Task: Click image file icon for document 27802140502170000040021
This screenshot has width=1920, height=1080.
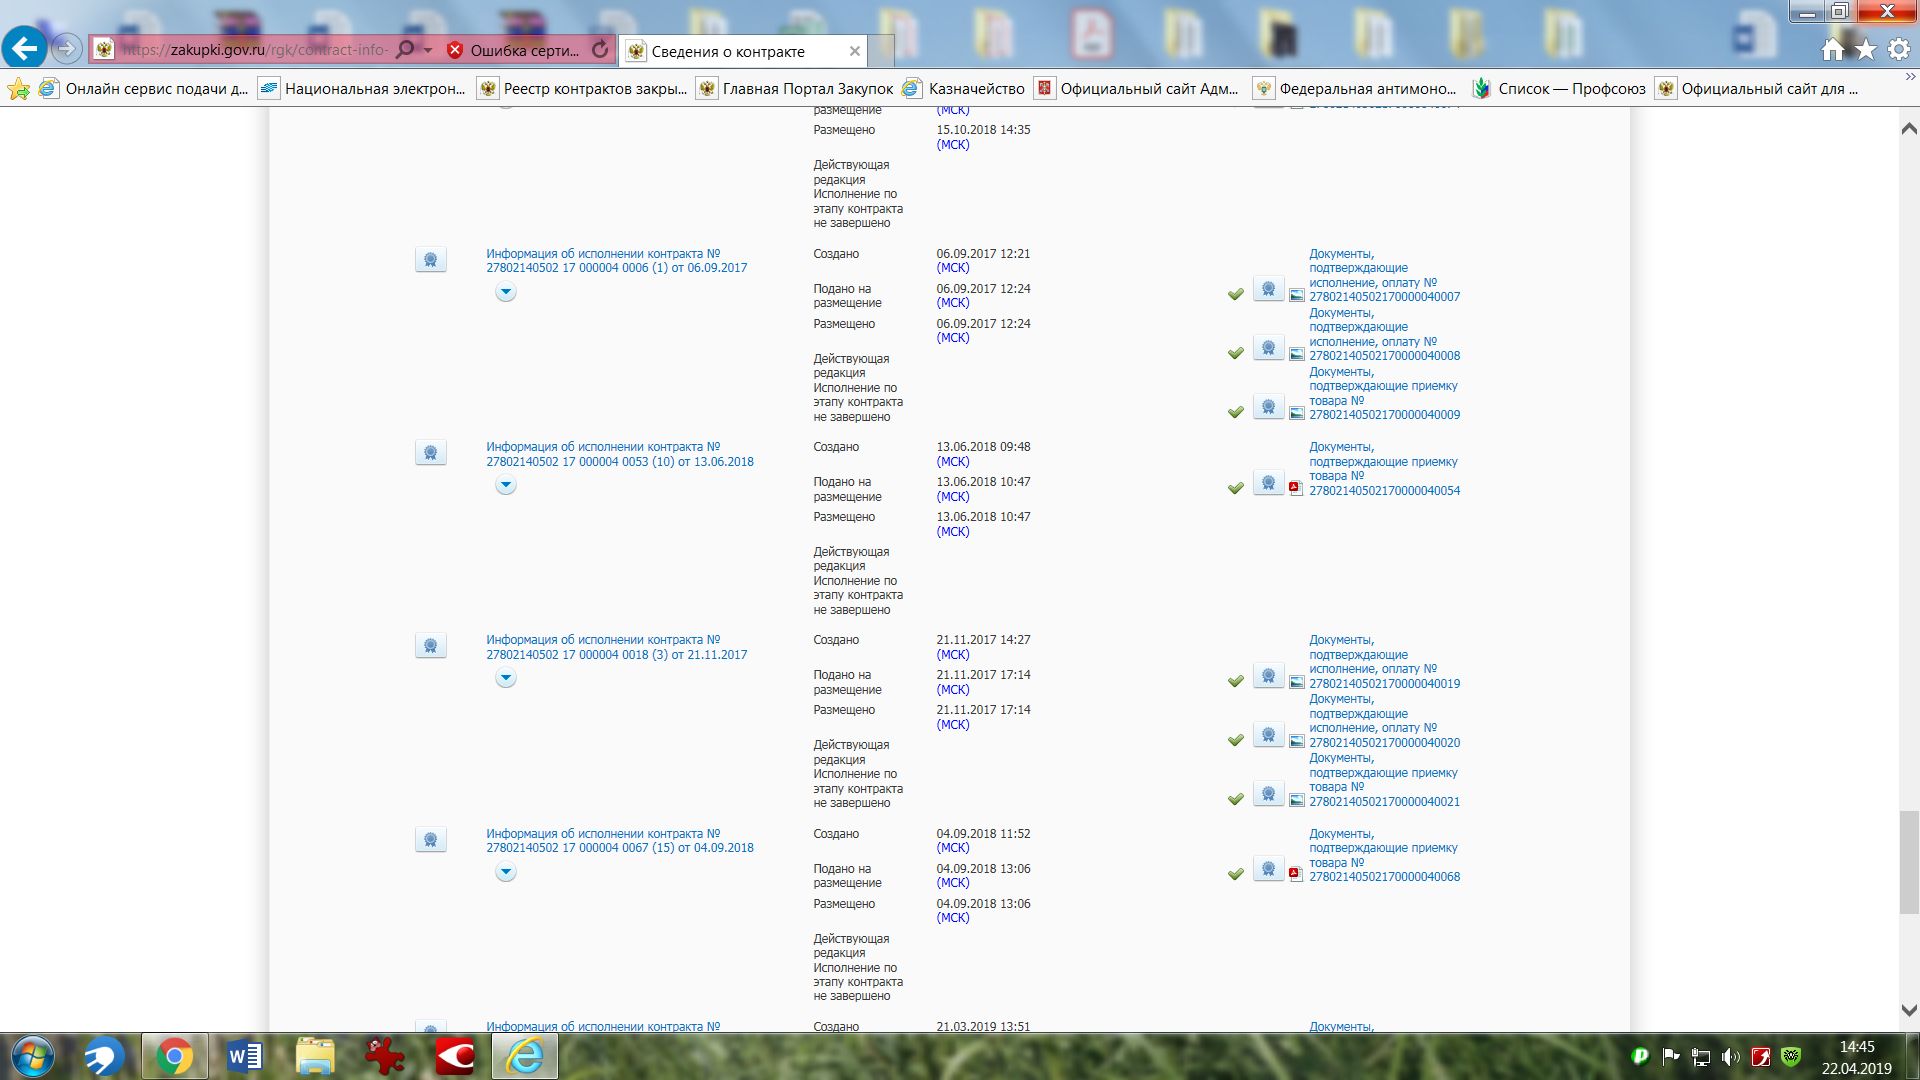Action: coord(1296,800)
